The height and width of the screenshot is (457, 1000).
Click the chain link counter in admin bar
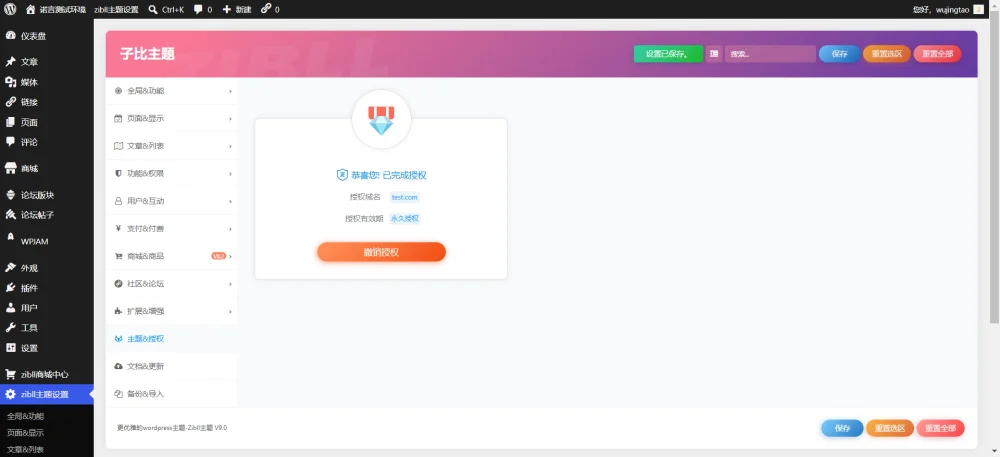pos(266,9)
